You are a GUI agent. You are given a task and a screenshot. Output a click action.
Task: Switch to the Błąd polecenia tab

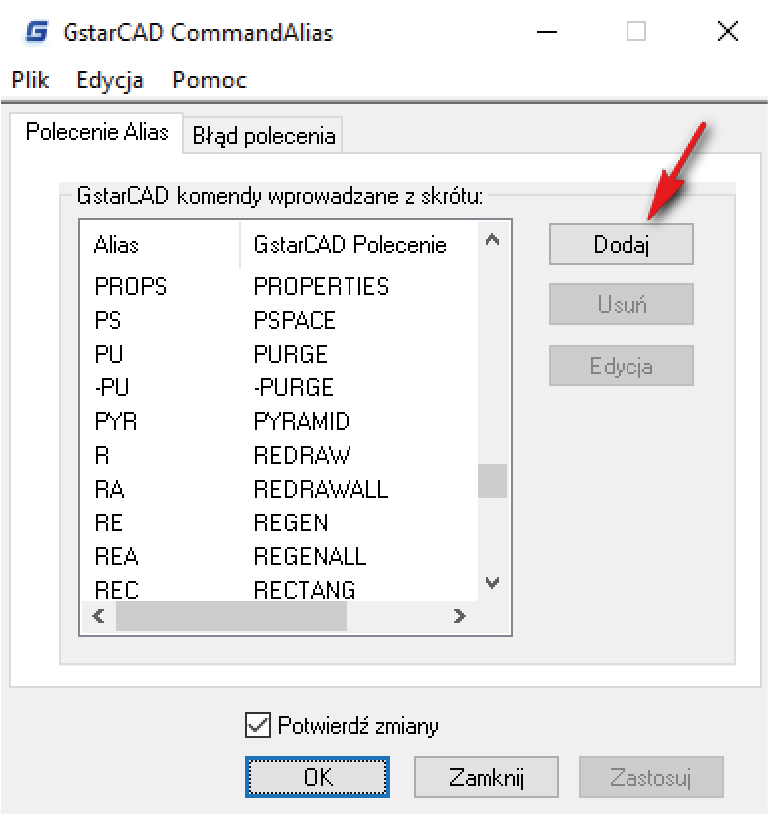pos(263,135)
